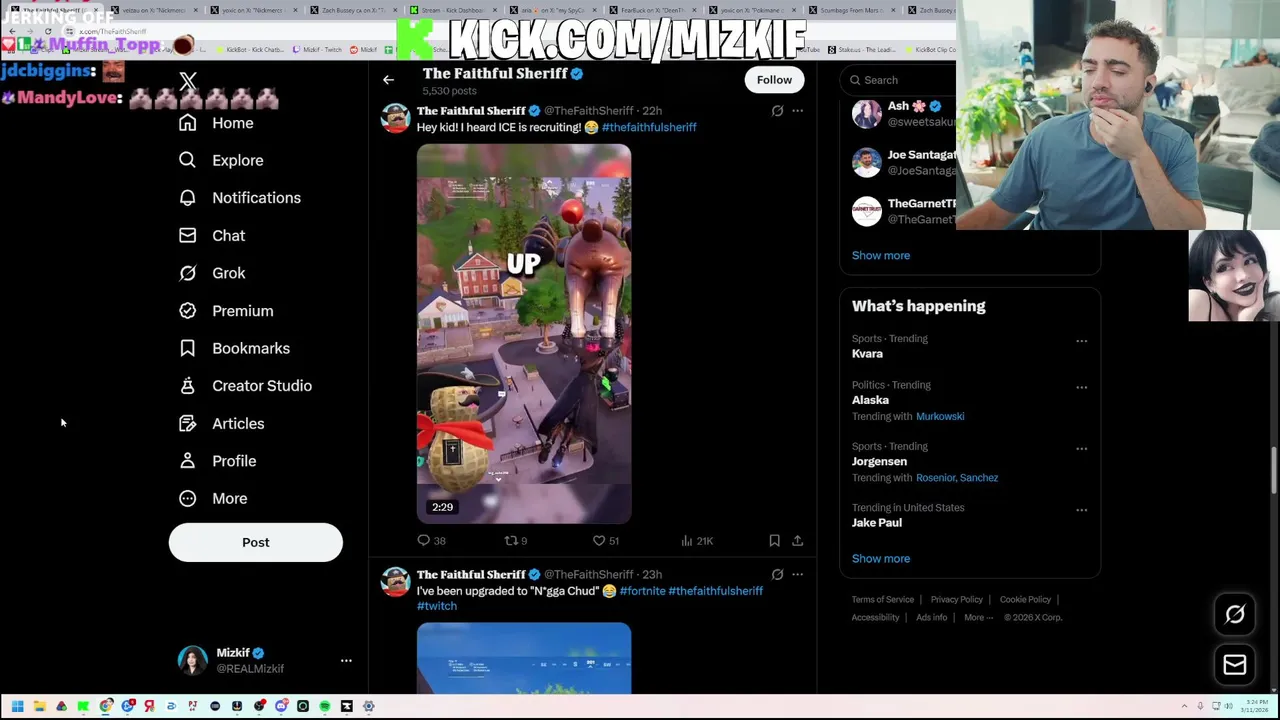1280x720 pixels.
Task: Open the floating Grok button
Action: click(1235, 615)
